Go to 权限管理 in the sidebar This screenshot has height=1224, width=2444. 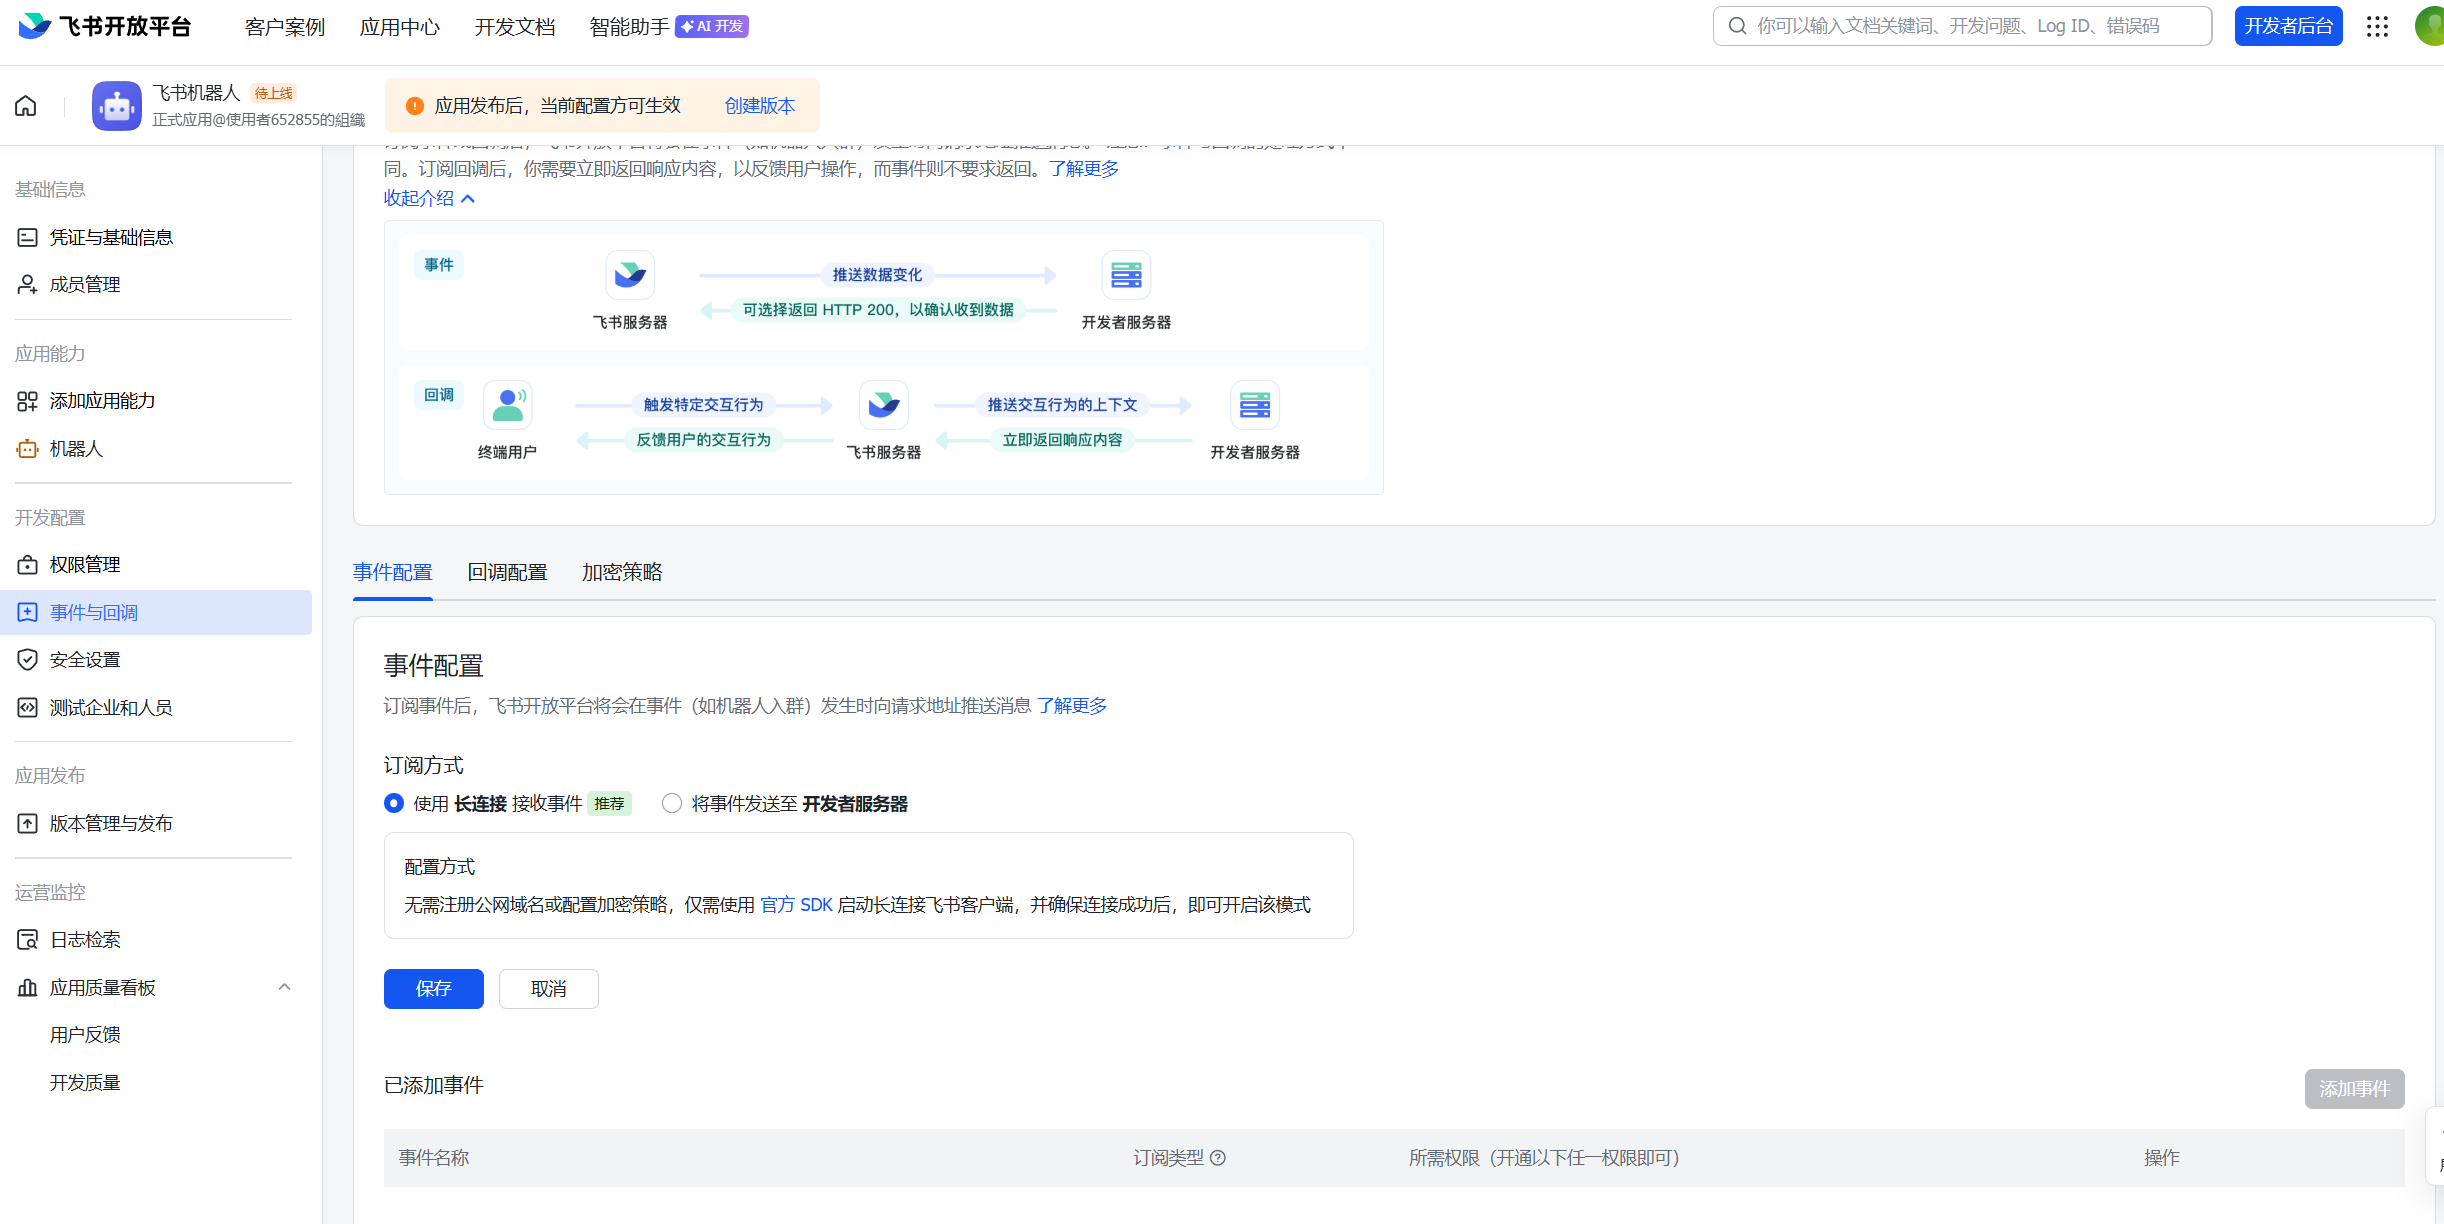pos(85,565)
